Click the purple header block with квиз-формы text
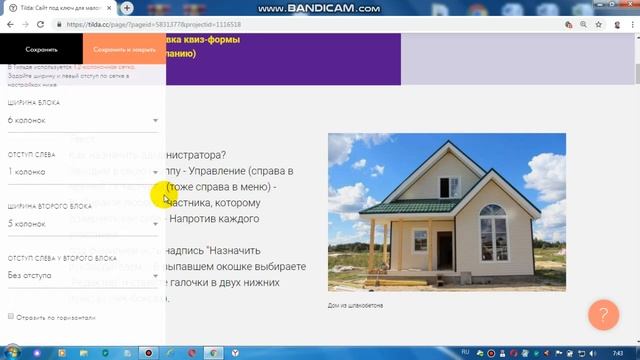Image resolution: width=640 pixels, height=360 pixels. (283, 59)
